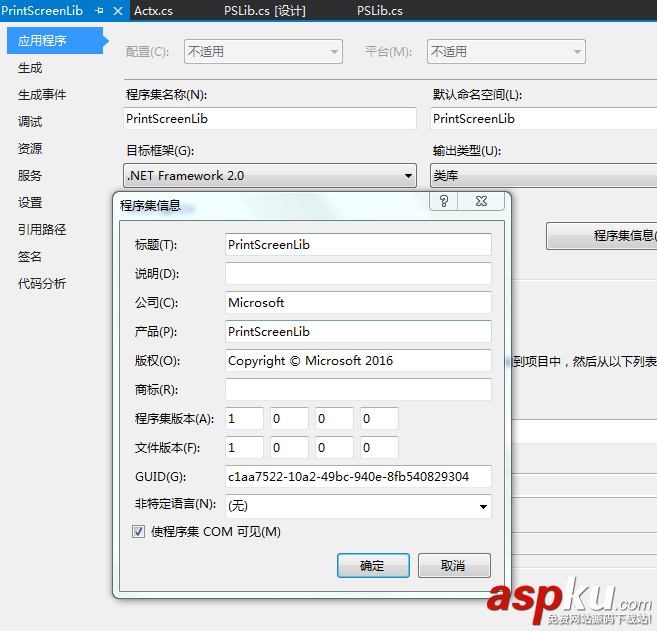Screen dimensions: 657x631
Task: Click the 程序集版本 minor number field
Action: point(290,419)
